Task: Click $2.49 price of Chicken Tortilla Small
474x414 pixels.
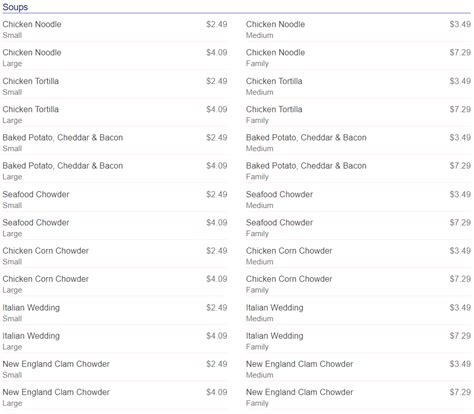Action: pos(217,81)
